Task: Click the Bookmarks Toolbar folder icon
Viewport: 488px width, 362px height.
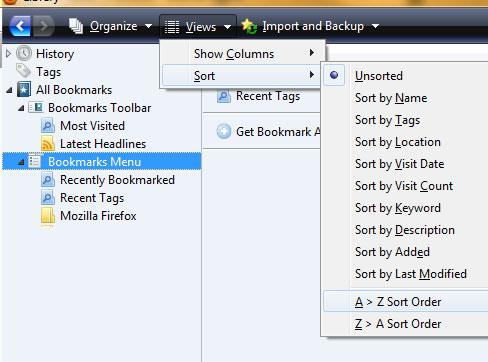Action: pyautogui.click(x=36, y=107)
